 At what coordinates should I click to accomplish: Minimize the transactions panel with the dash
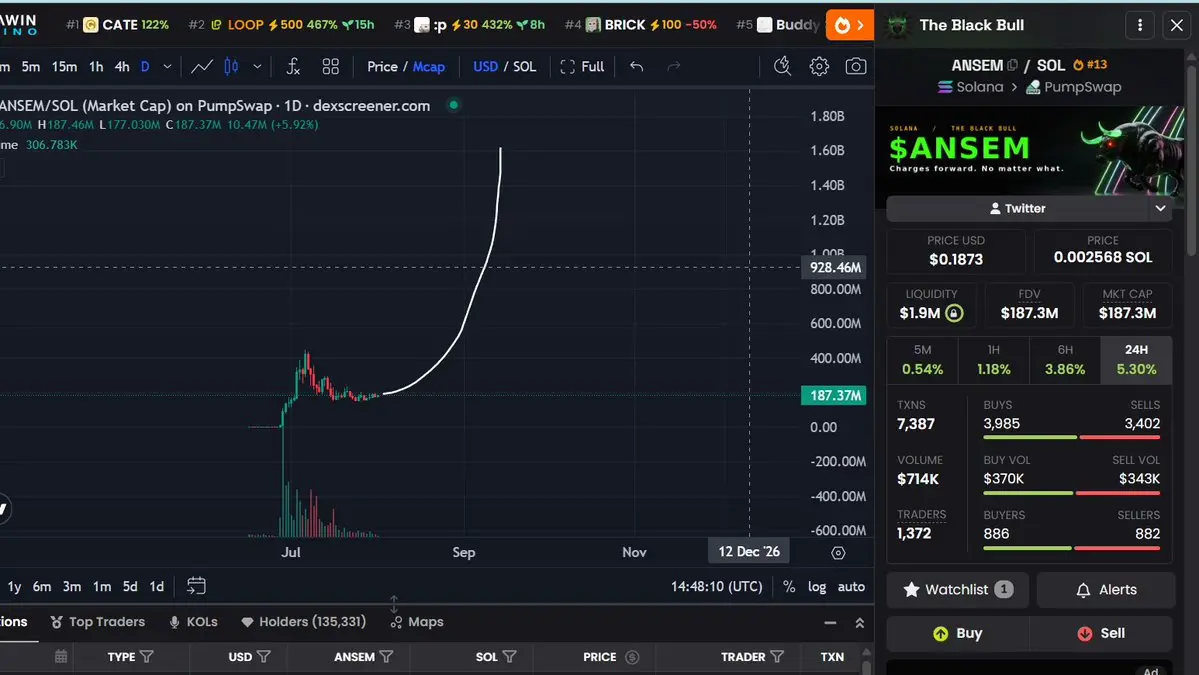(830, 623)
